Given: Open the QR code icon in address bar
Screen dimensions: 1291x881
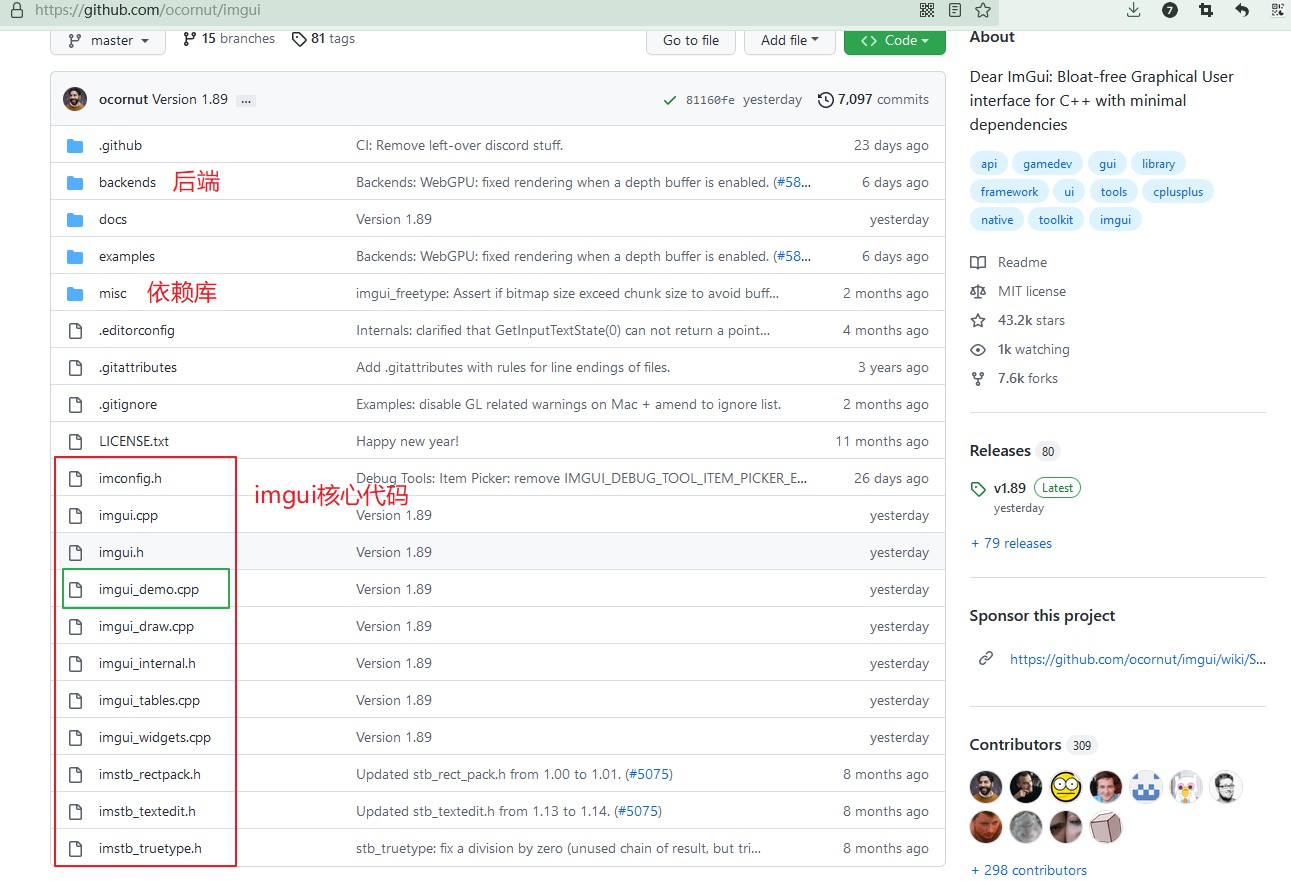Looking at the screenshot, I should tap(927, 10).
